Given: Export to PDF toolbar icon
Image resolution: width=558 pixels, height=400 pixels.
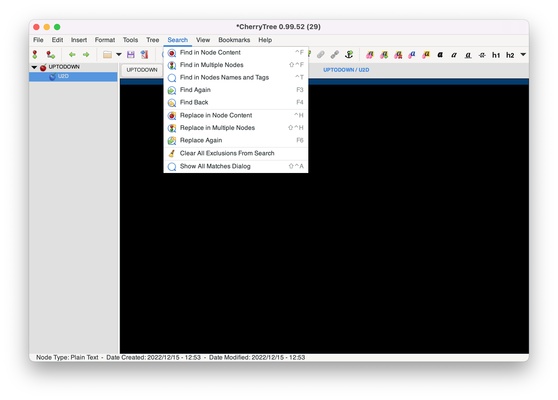Looking at the screenshot, I should tap(144, 55).
